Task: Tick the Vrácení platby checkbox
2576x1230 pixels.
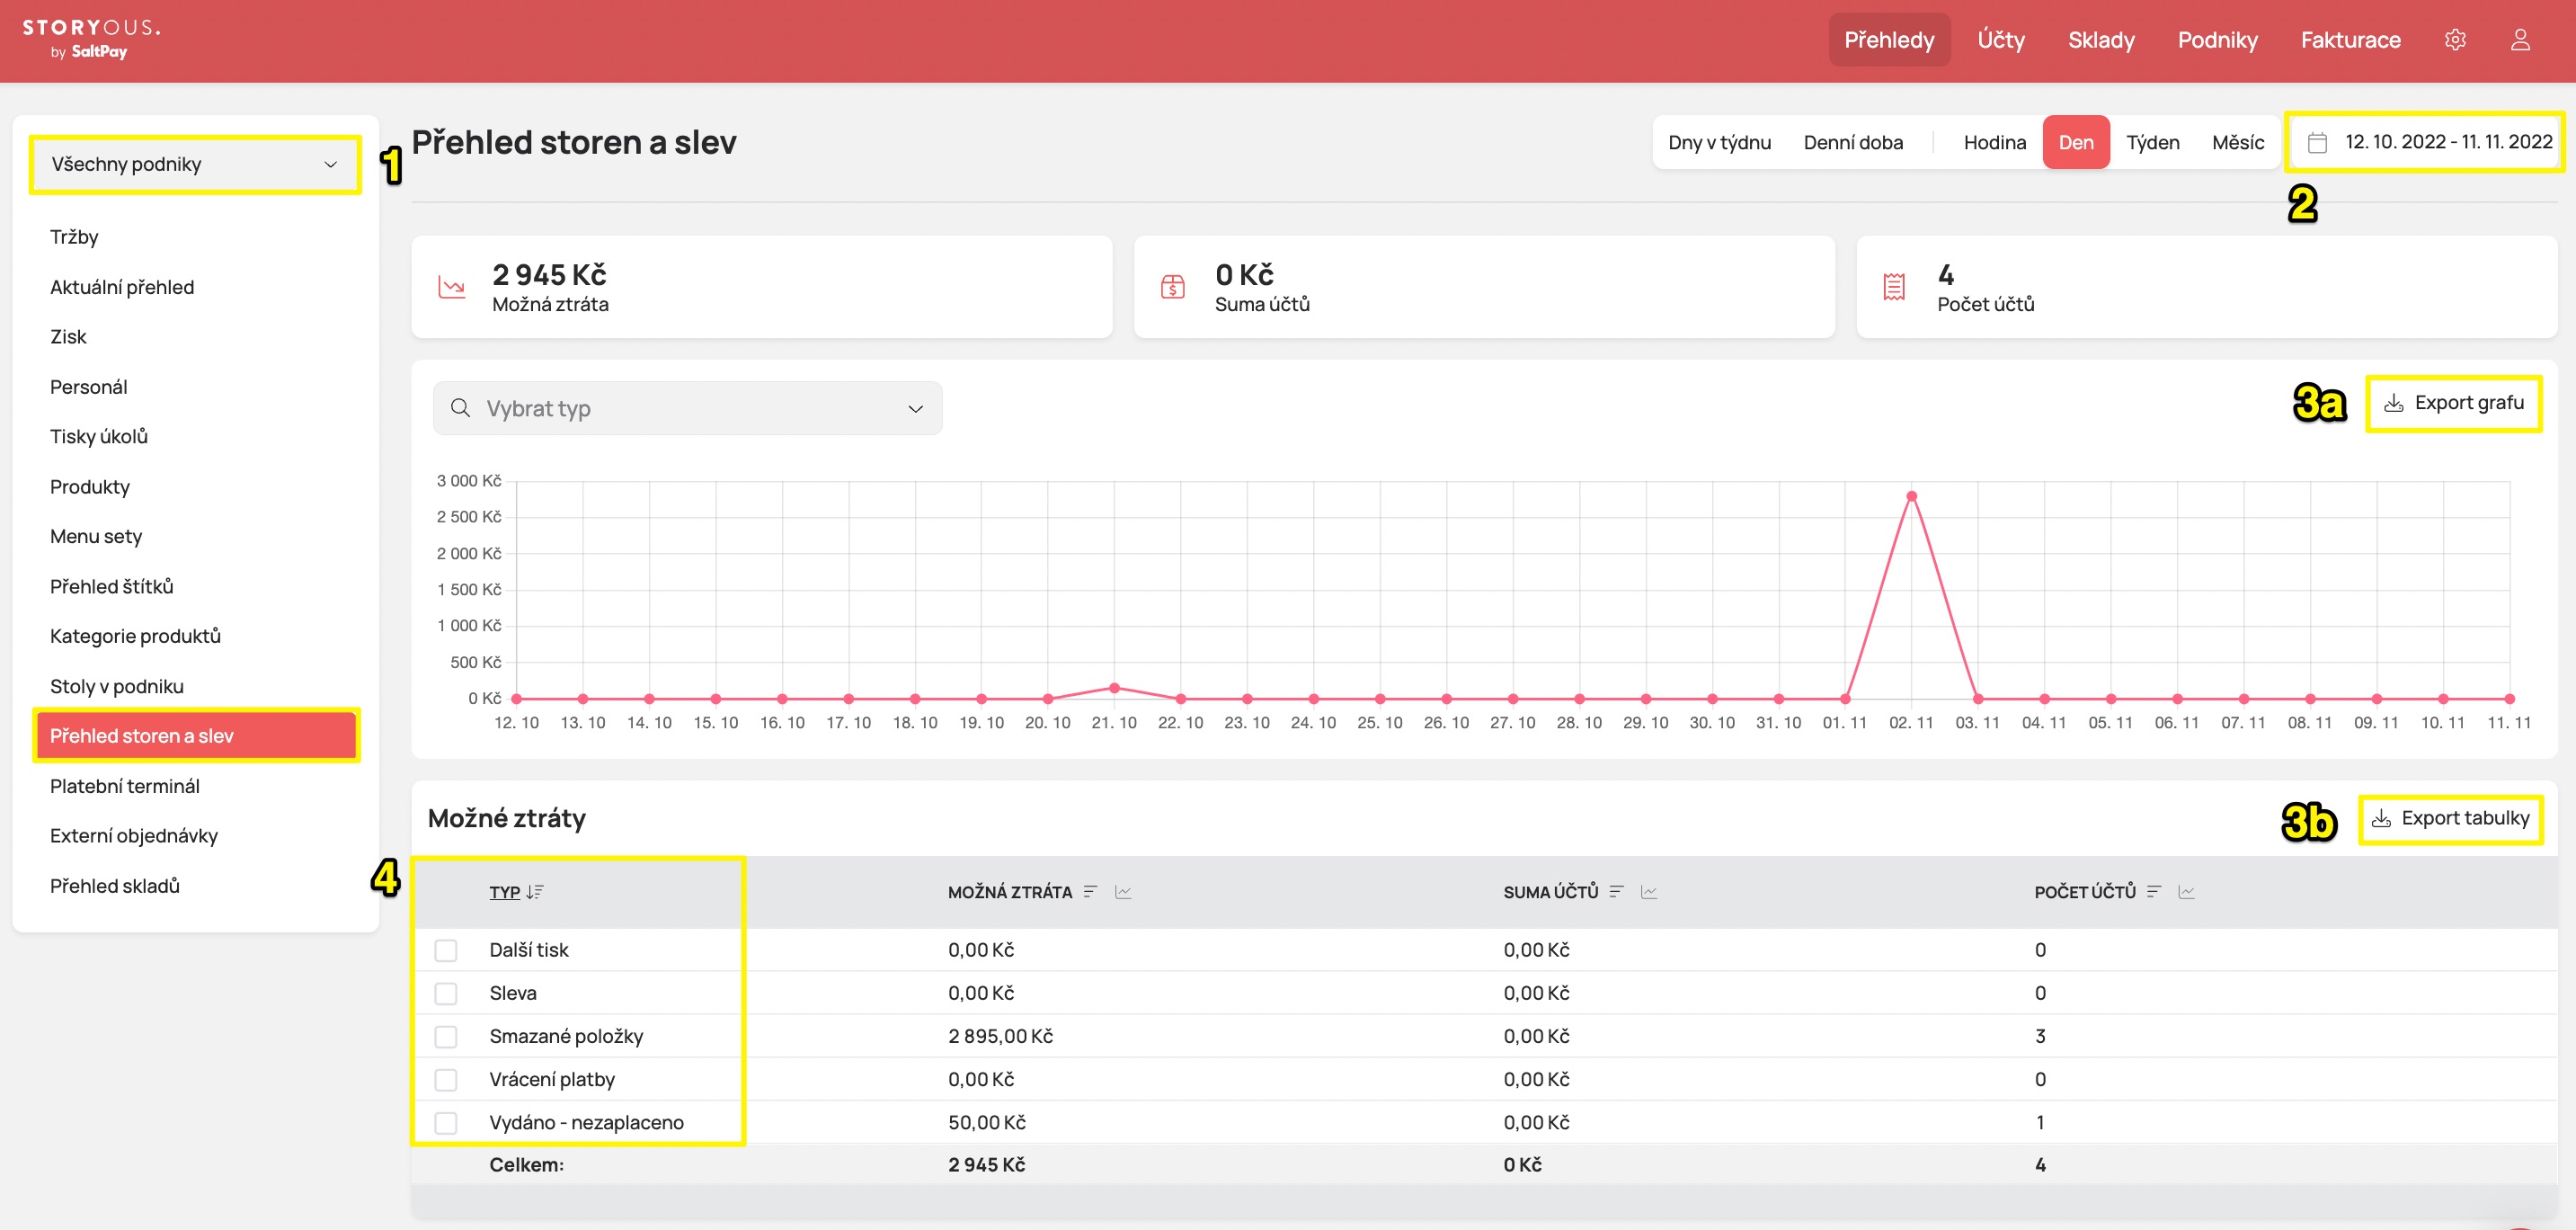Action: 446,1079
